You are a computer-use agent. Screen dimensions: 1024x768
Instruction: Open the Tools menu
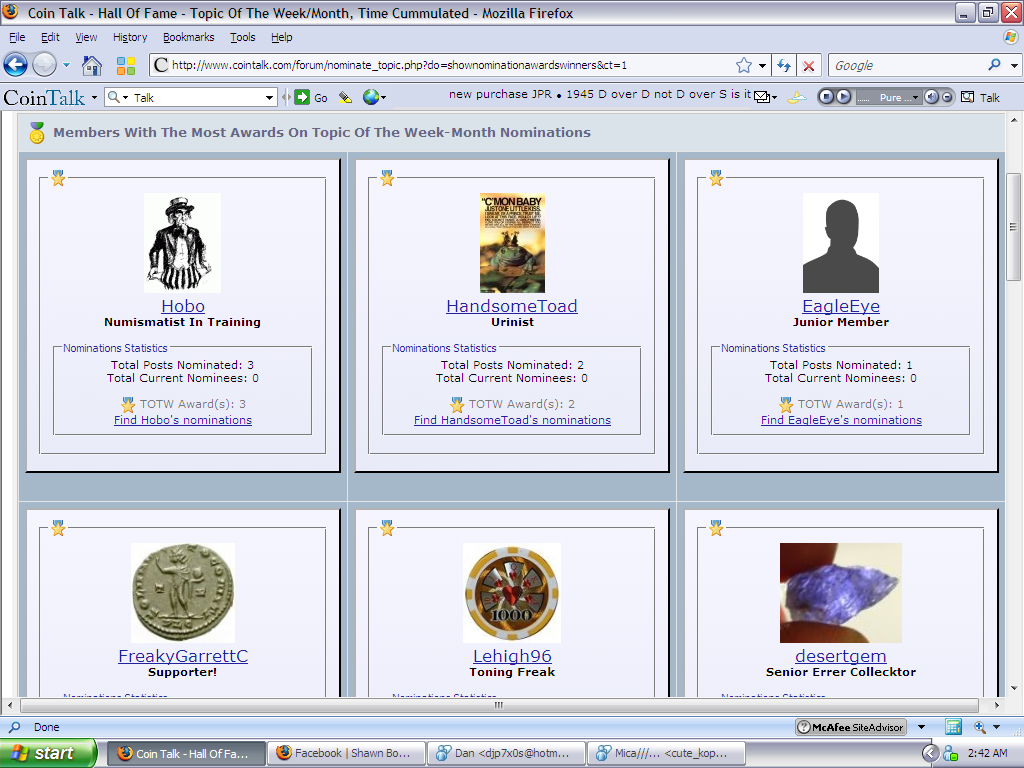coord(242,37)
